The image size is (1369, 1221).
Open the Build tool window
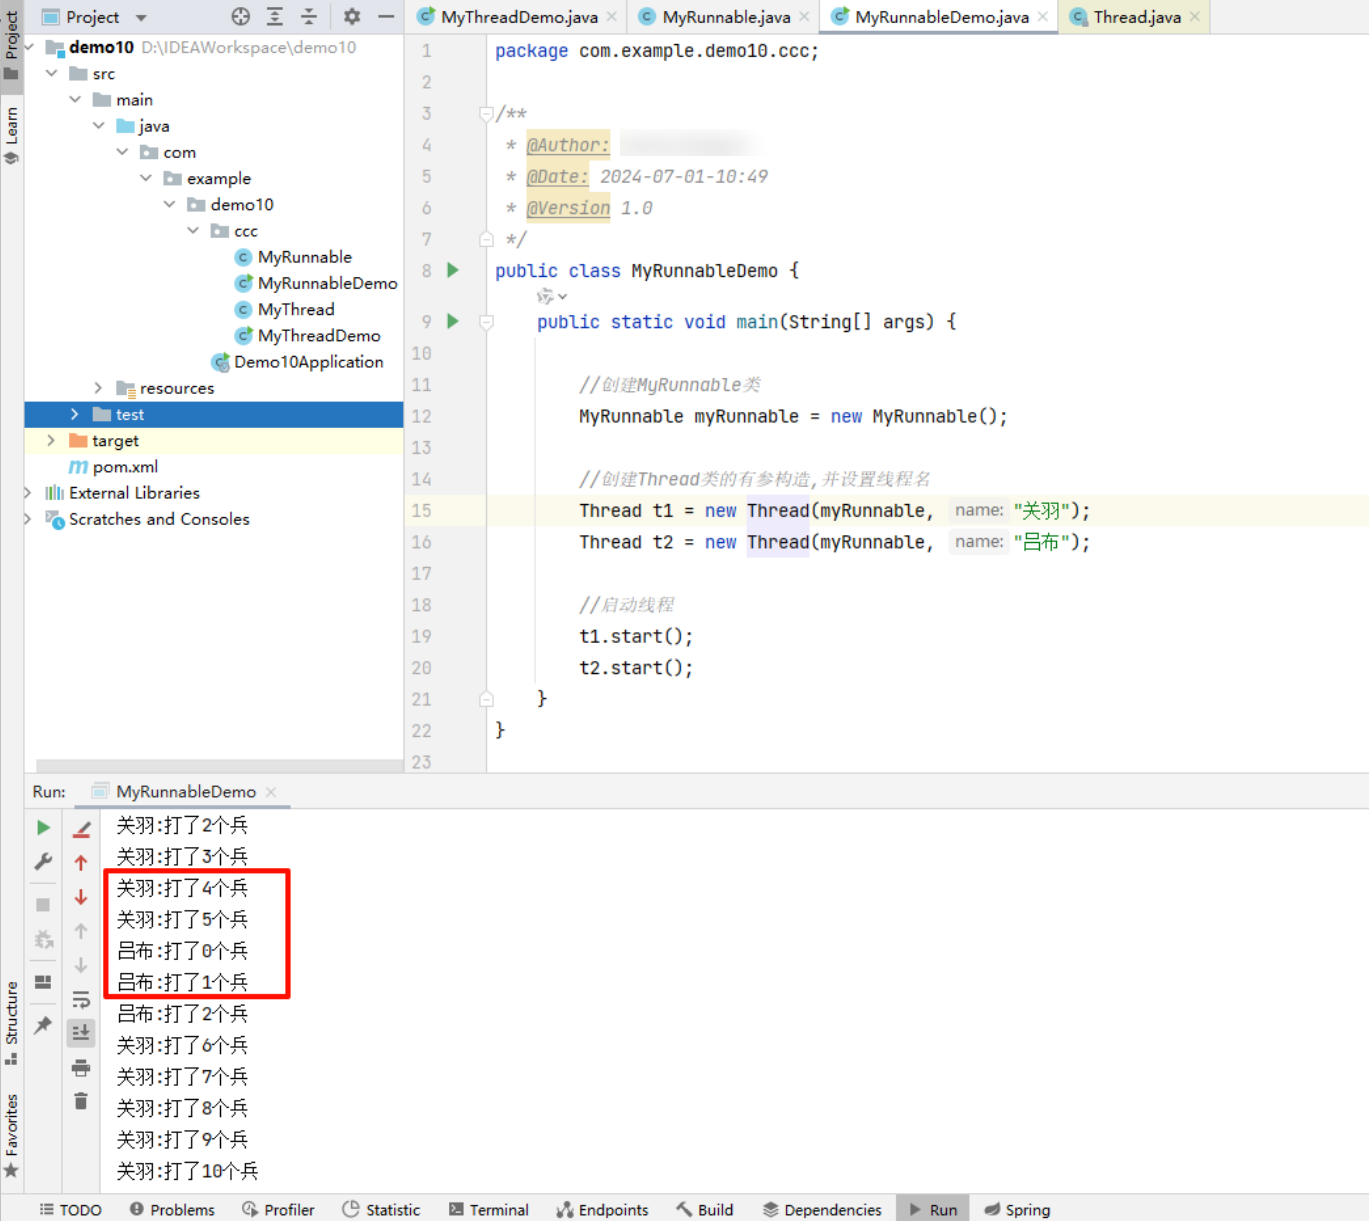tap(704, 1209)
